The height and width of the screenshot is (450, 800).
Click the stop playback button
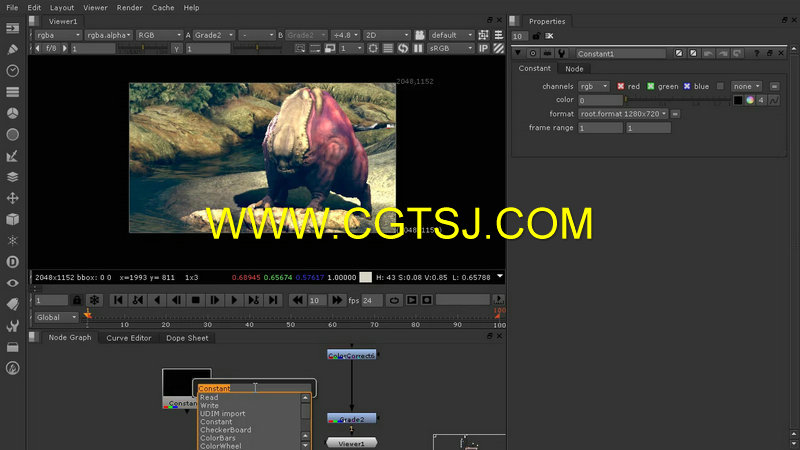pyautogui.click(x=195, y=300)
